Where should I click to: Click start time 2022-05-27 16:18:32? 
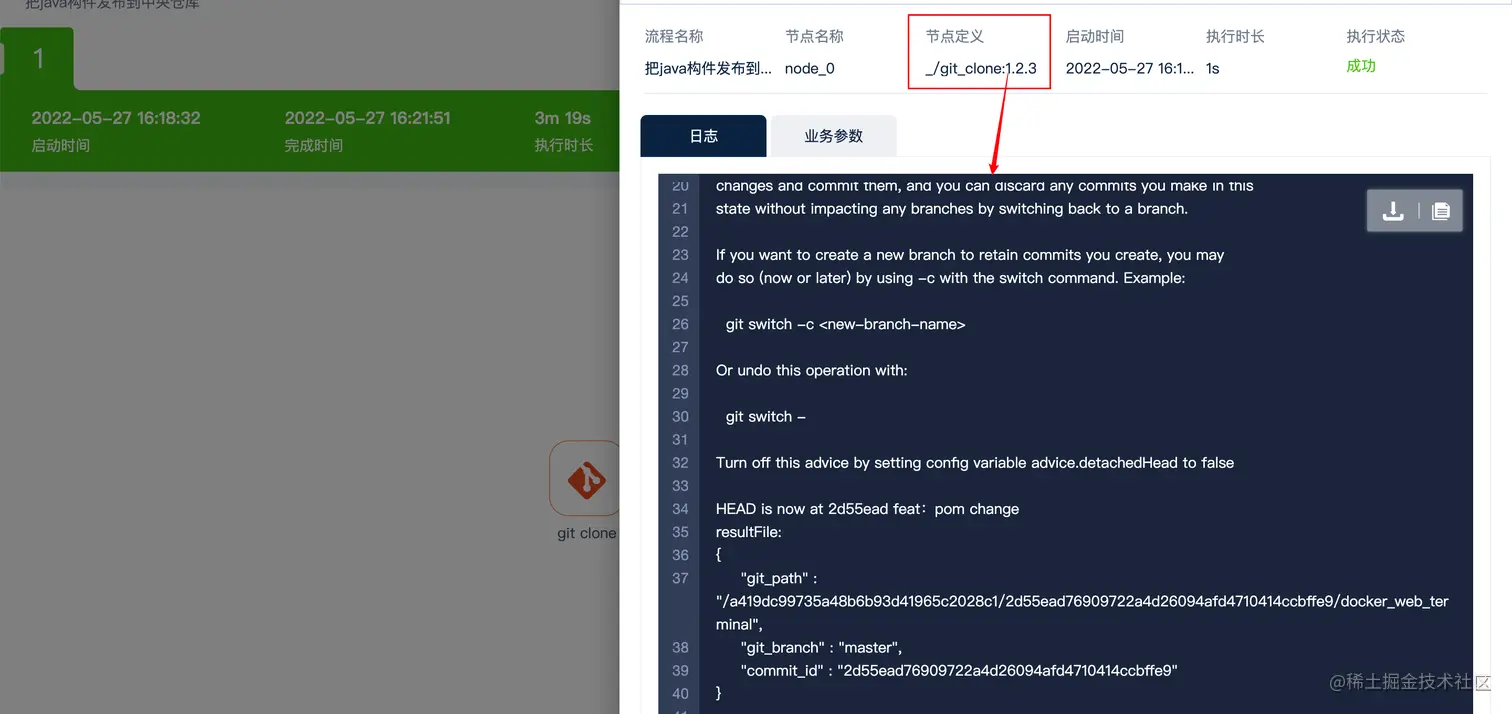click(116, 118)
